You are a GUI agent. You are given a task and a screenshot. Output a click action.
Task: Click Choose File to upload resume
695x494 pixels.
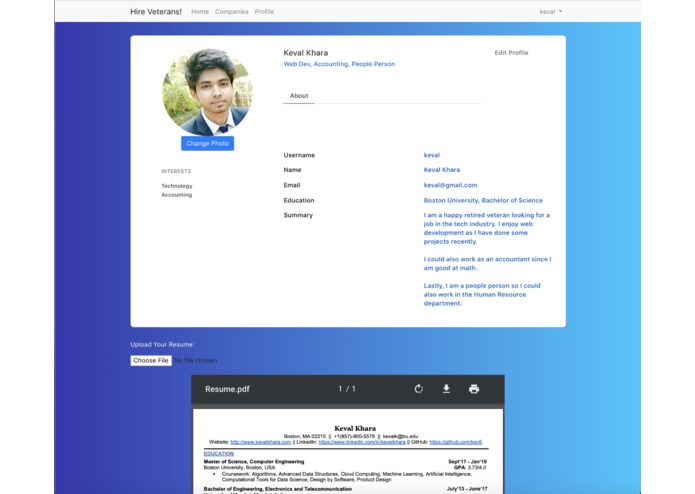(x=151, y=361)
